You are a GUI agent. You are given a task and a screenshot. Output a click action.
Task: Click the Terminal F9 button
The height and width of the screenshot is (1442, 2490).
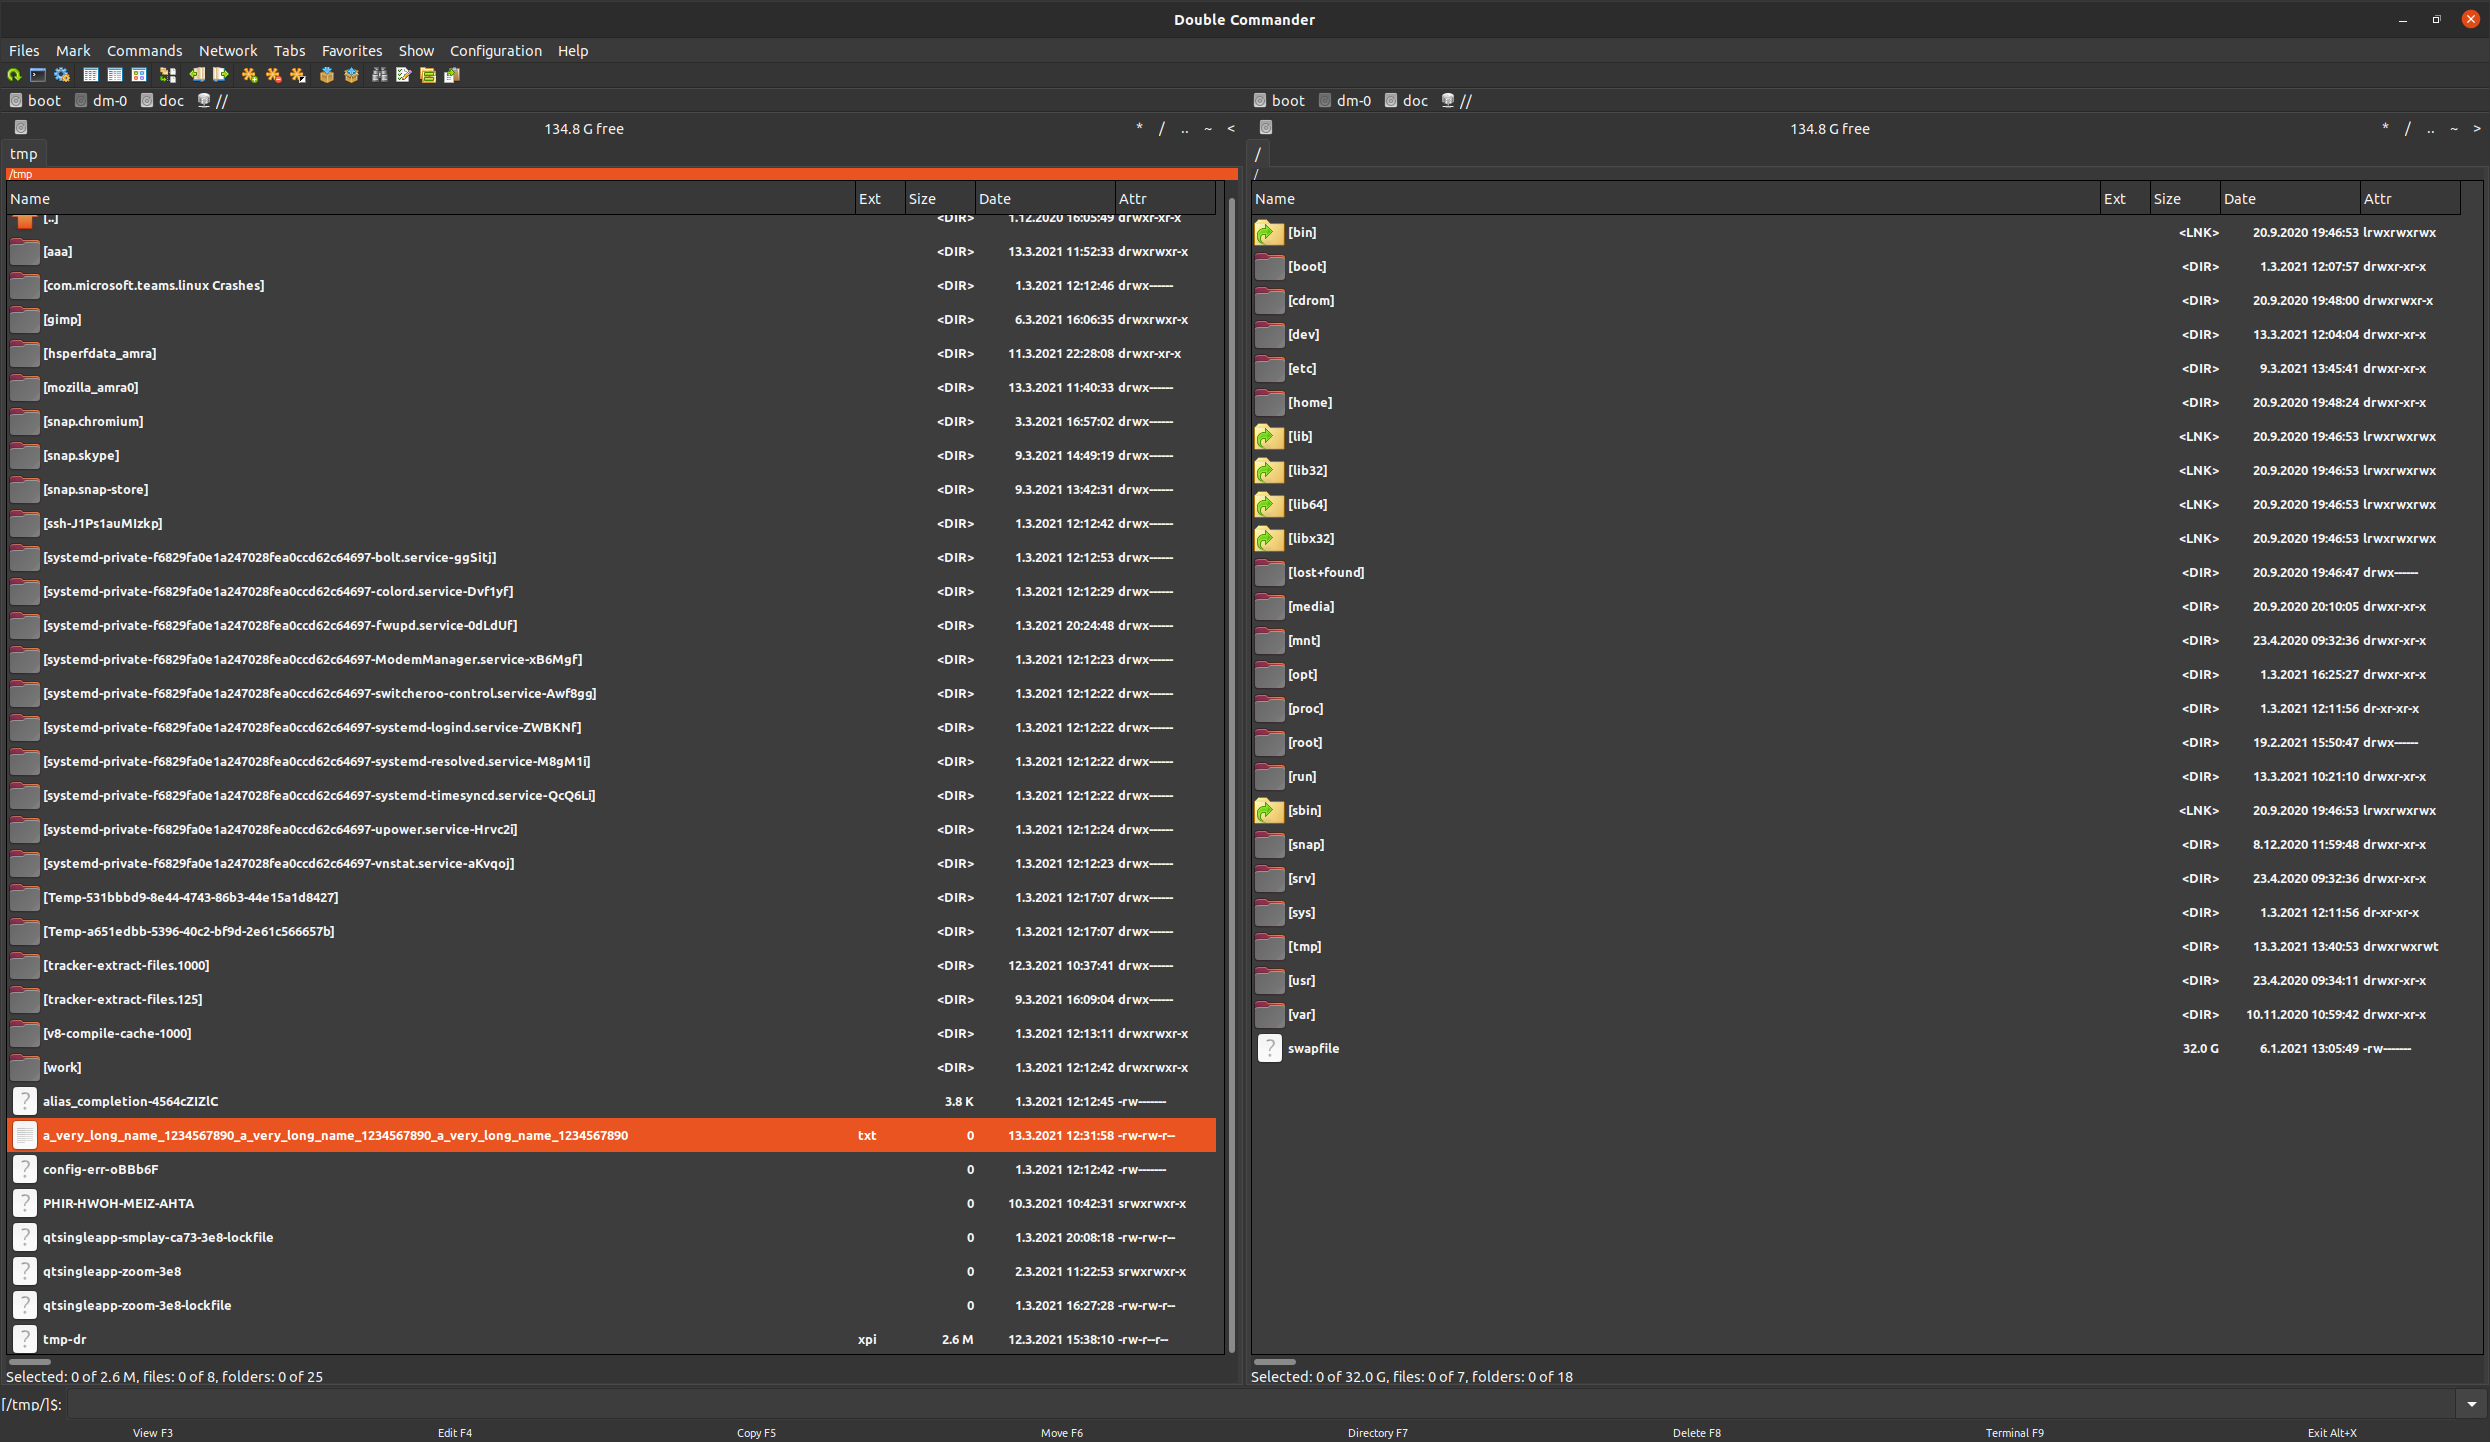[x=2015, y=1433]
